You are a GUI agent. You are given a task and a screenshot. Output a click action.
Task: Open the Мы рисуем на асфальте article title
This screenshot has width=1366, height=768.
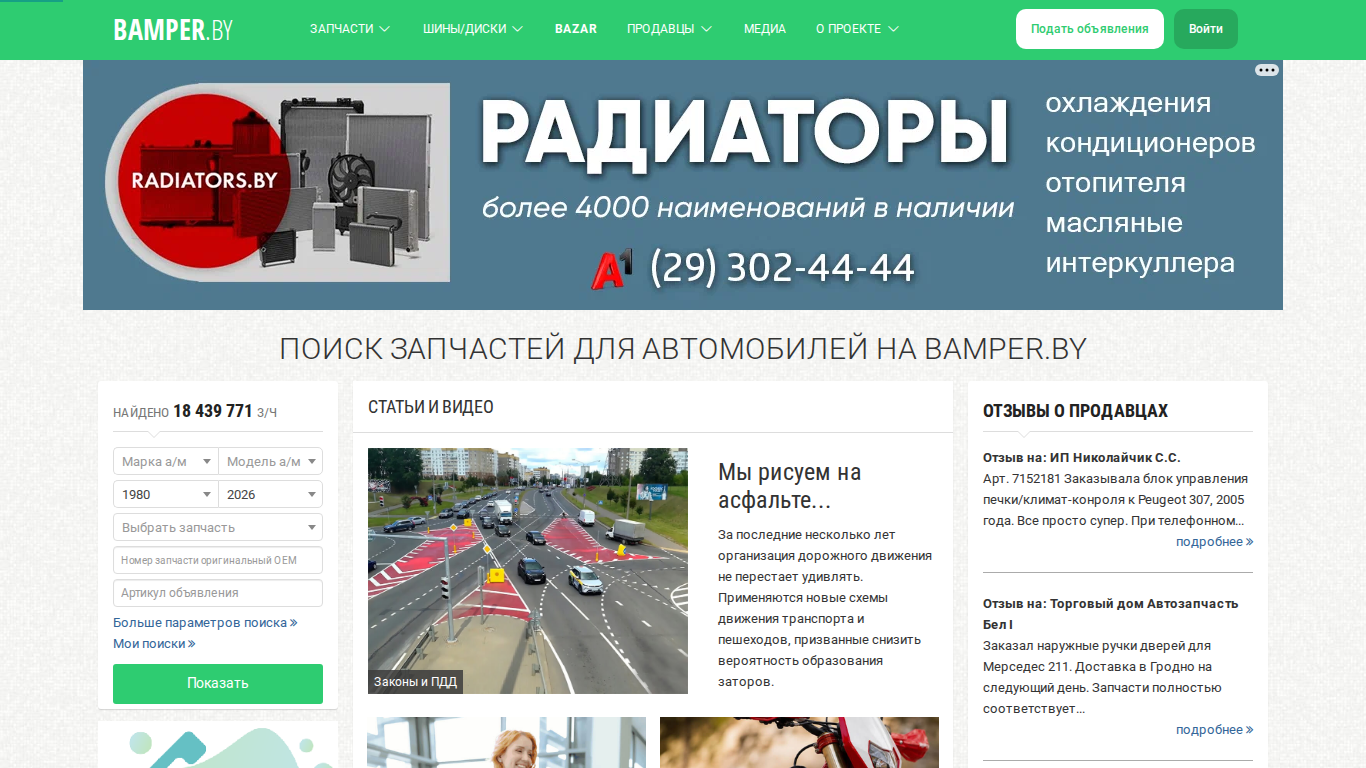pos(790,486)
